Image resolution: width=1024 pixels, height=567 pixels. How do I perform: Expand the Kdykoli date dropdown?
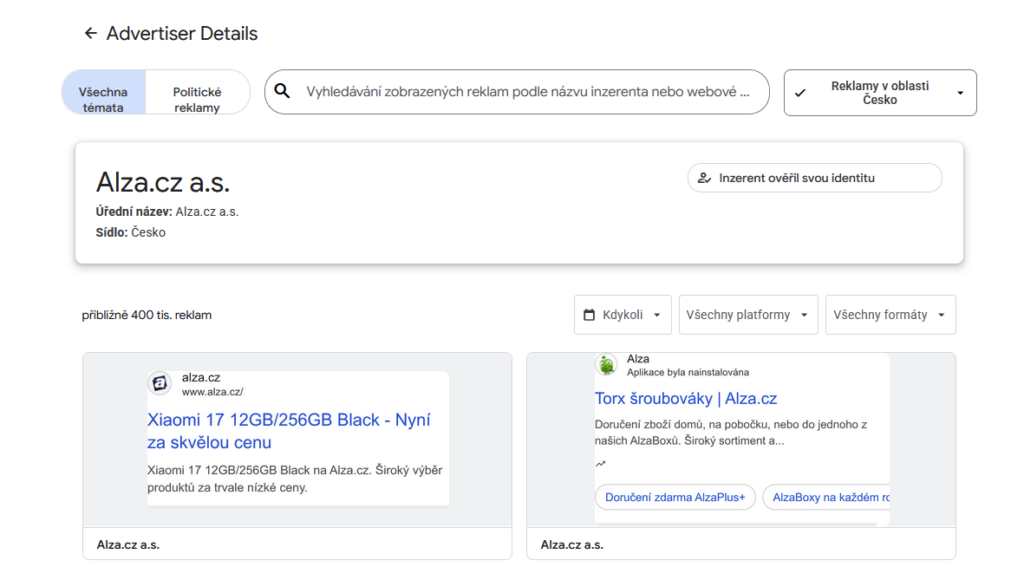click(x=622, y=315)
